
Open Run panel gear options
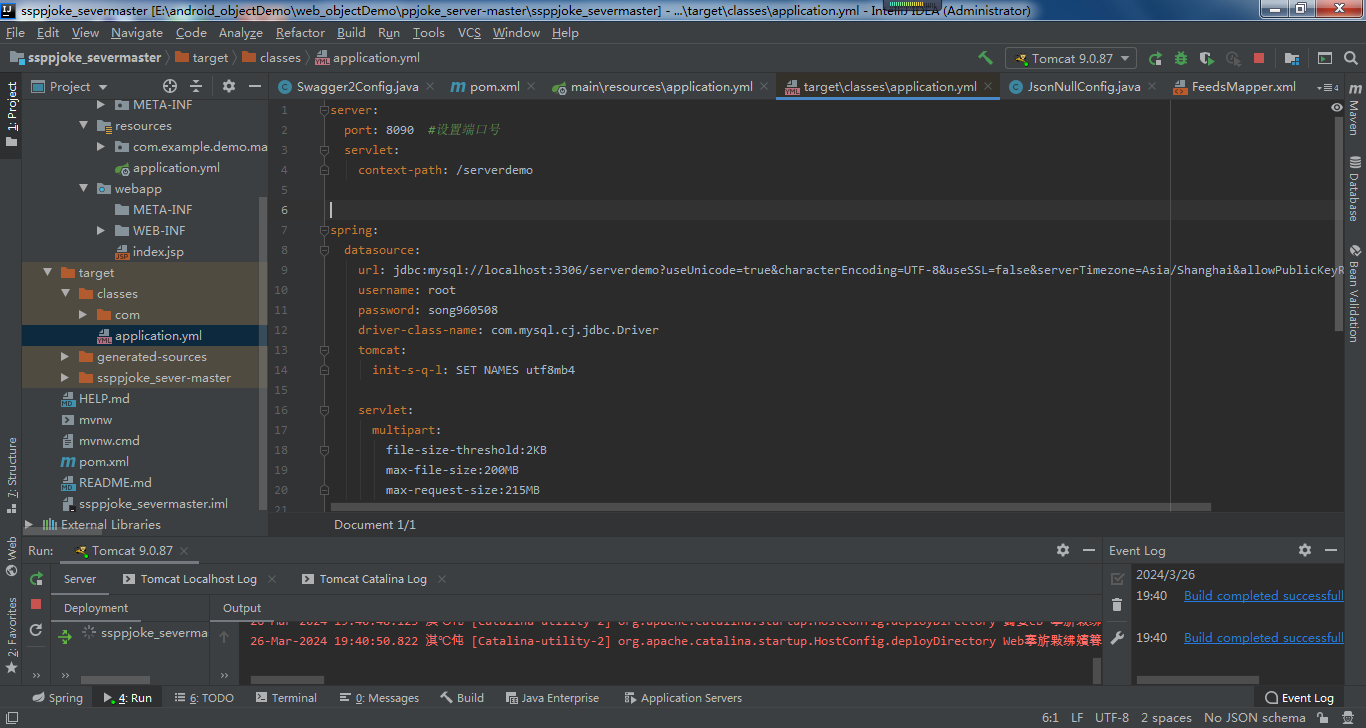click(x=1063, y=550)
